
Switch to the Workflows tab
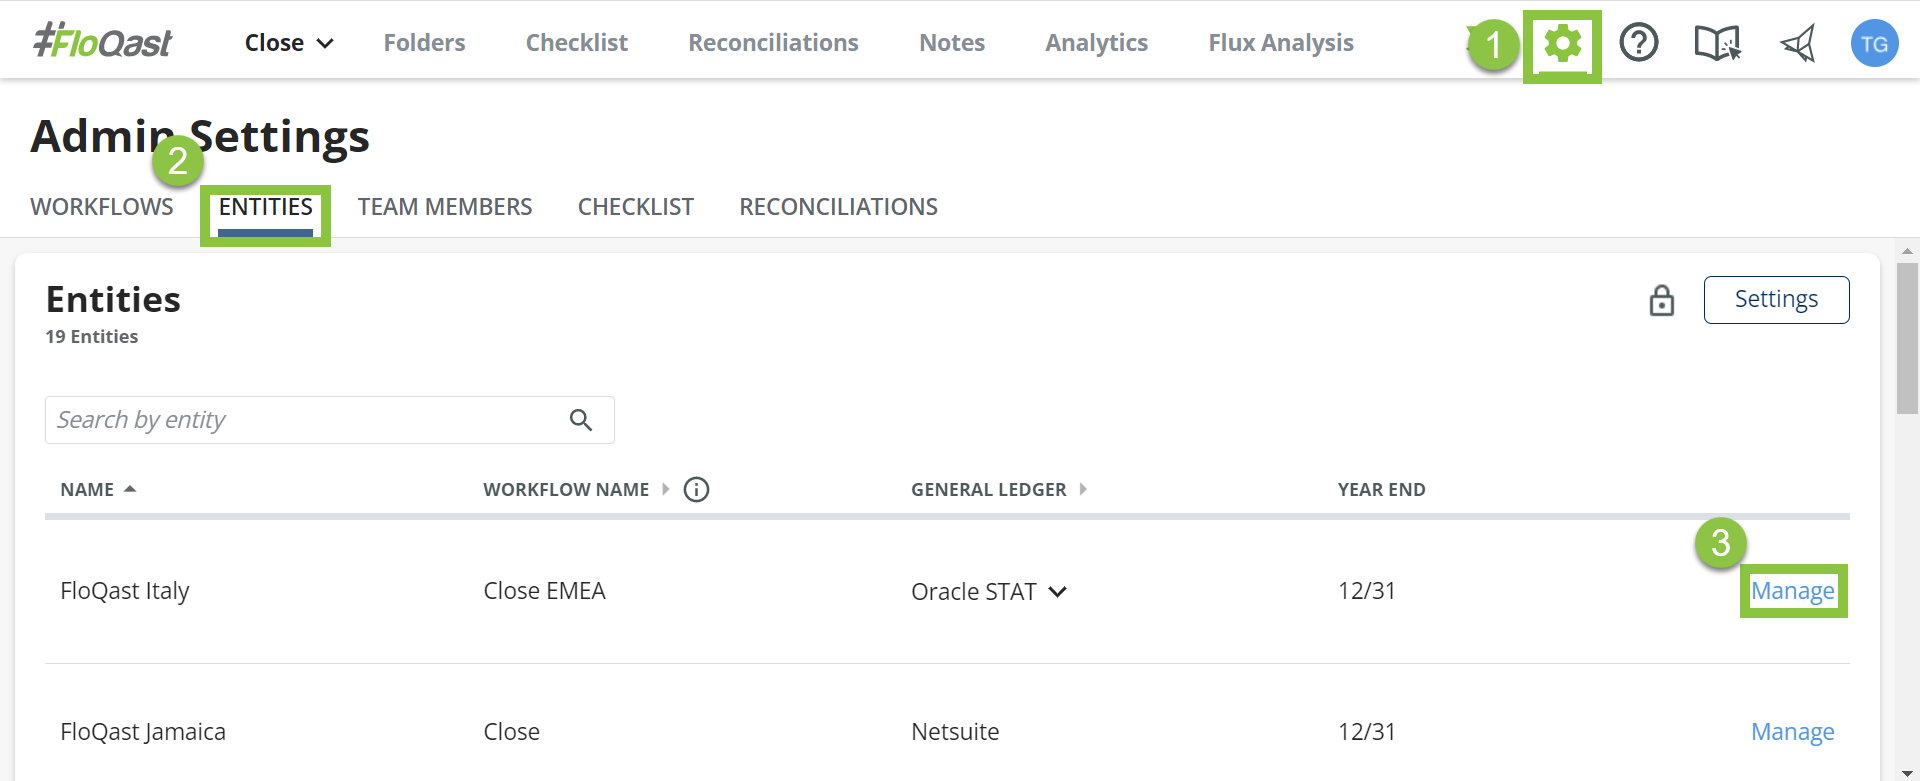(x=102, y=207)
